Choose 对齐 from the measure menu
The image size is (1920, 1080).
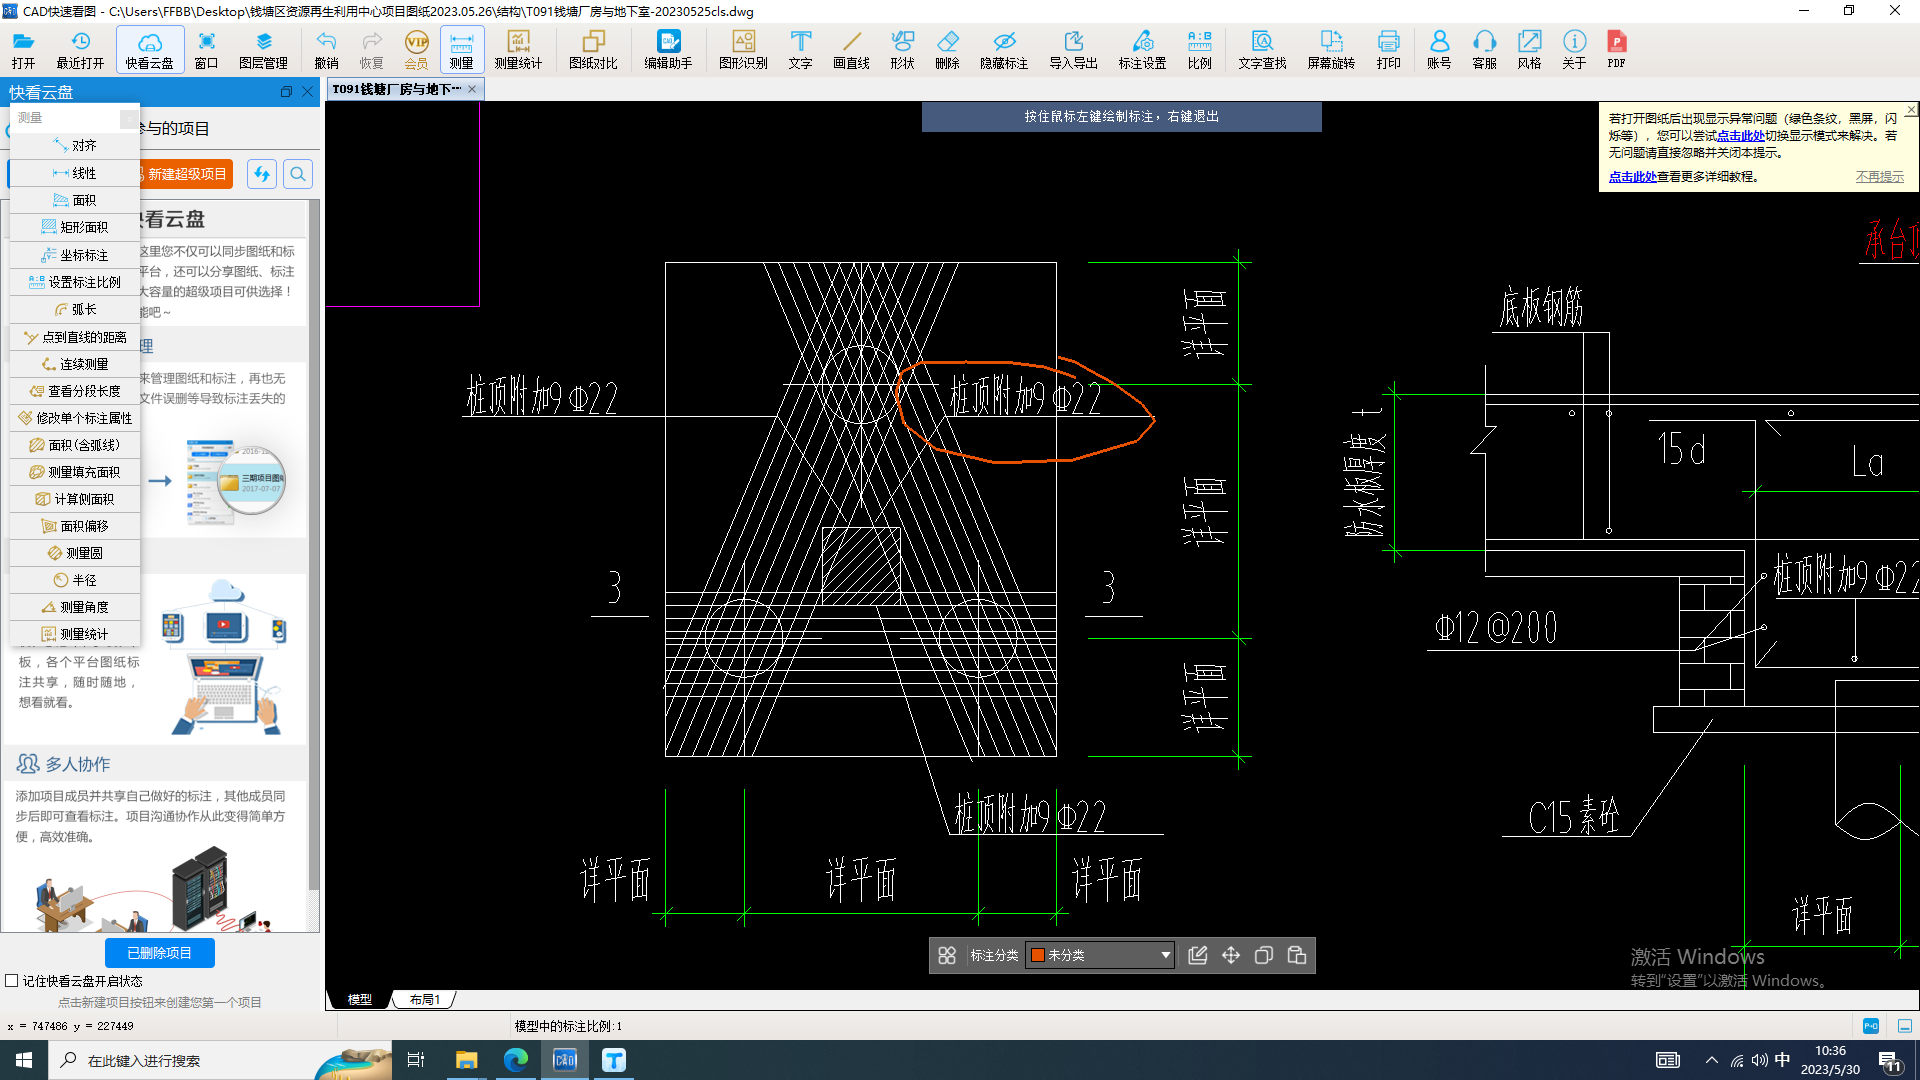(x=75, y=146)
